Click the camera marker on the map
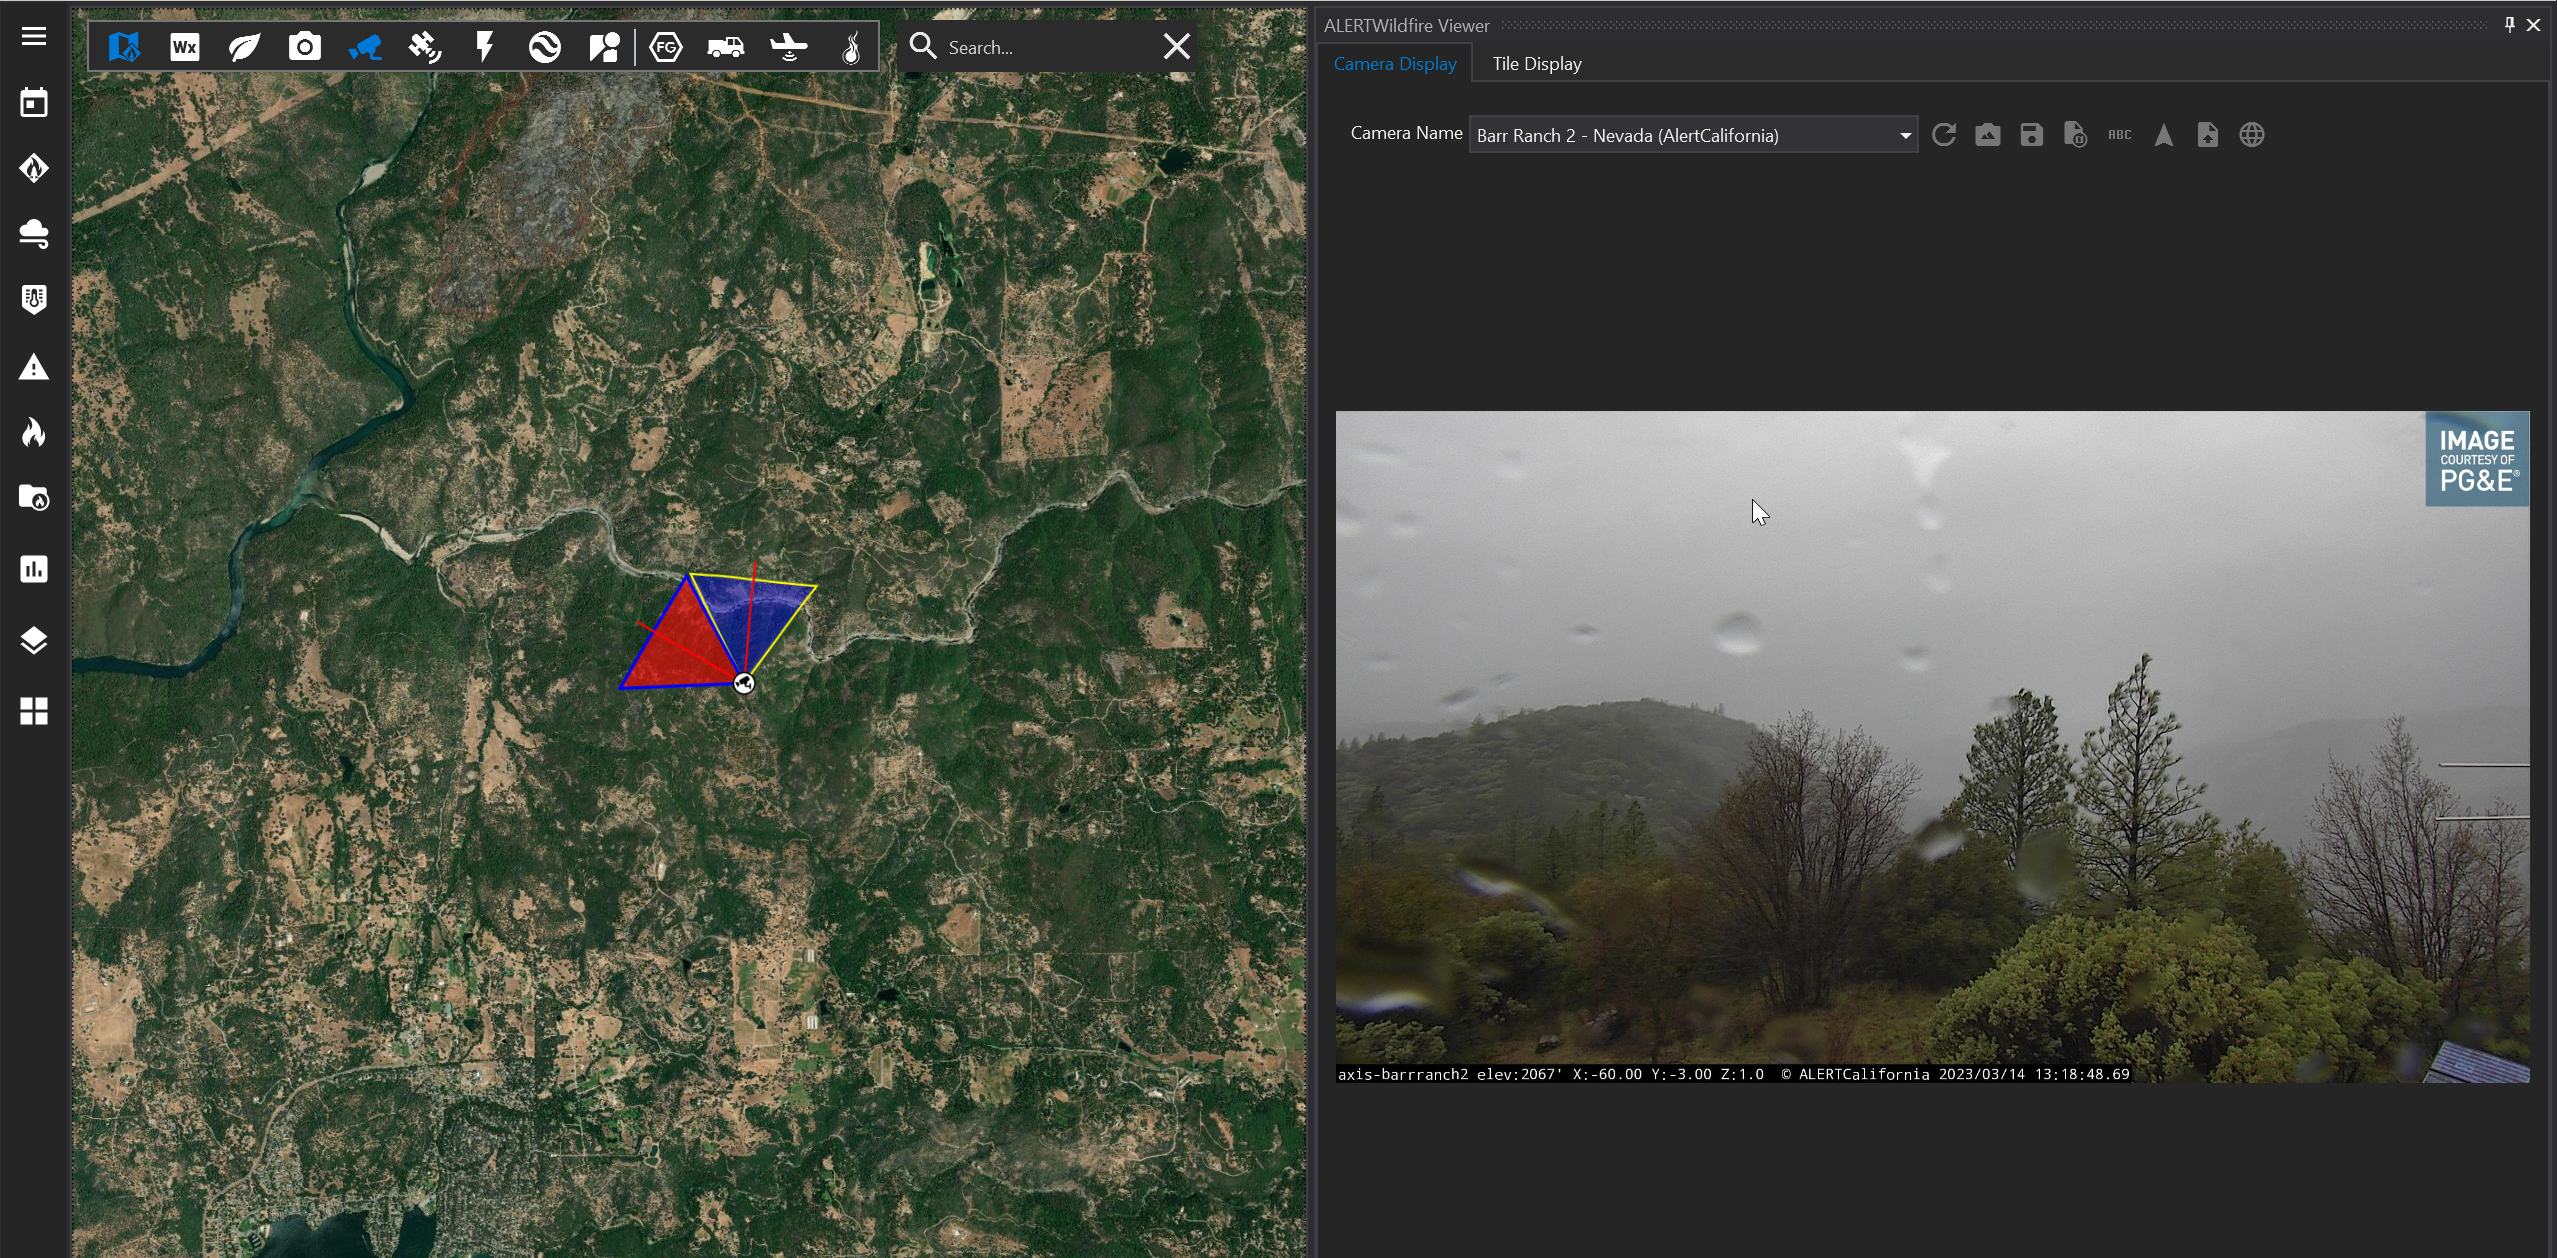 coord(743,683)
